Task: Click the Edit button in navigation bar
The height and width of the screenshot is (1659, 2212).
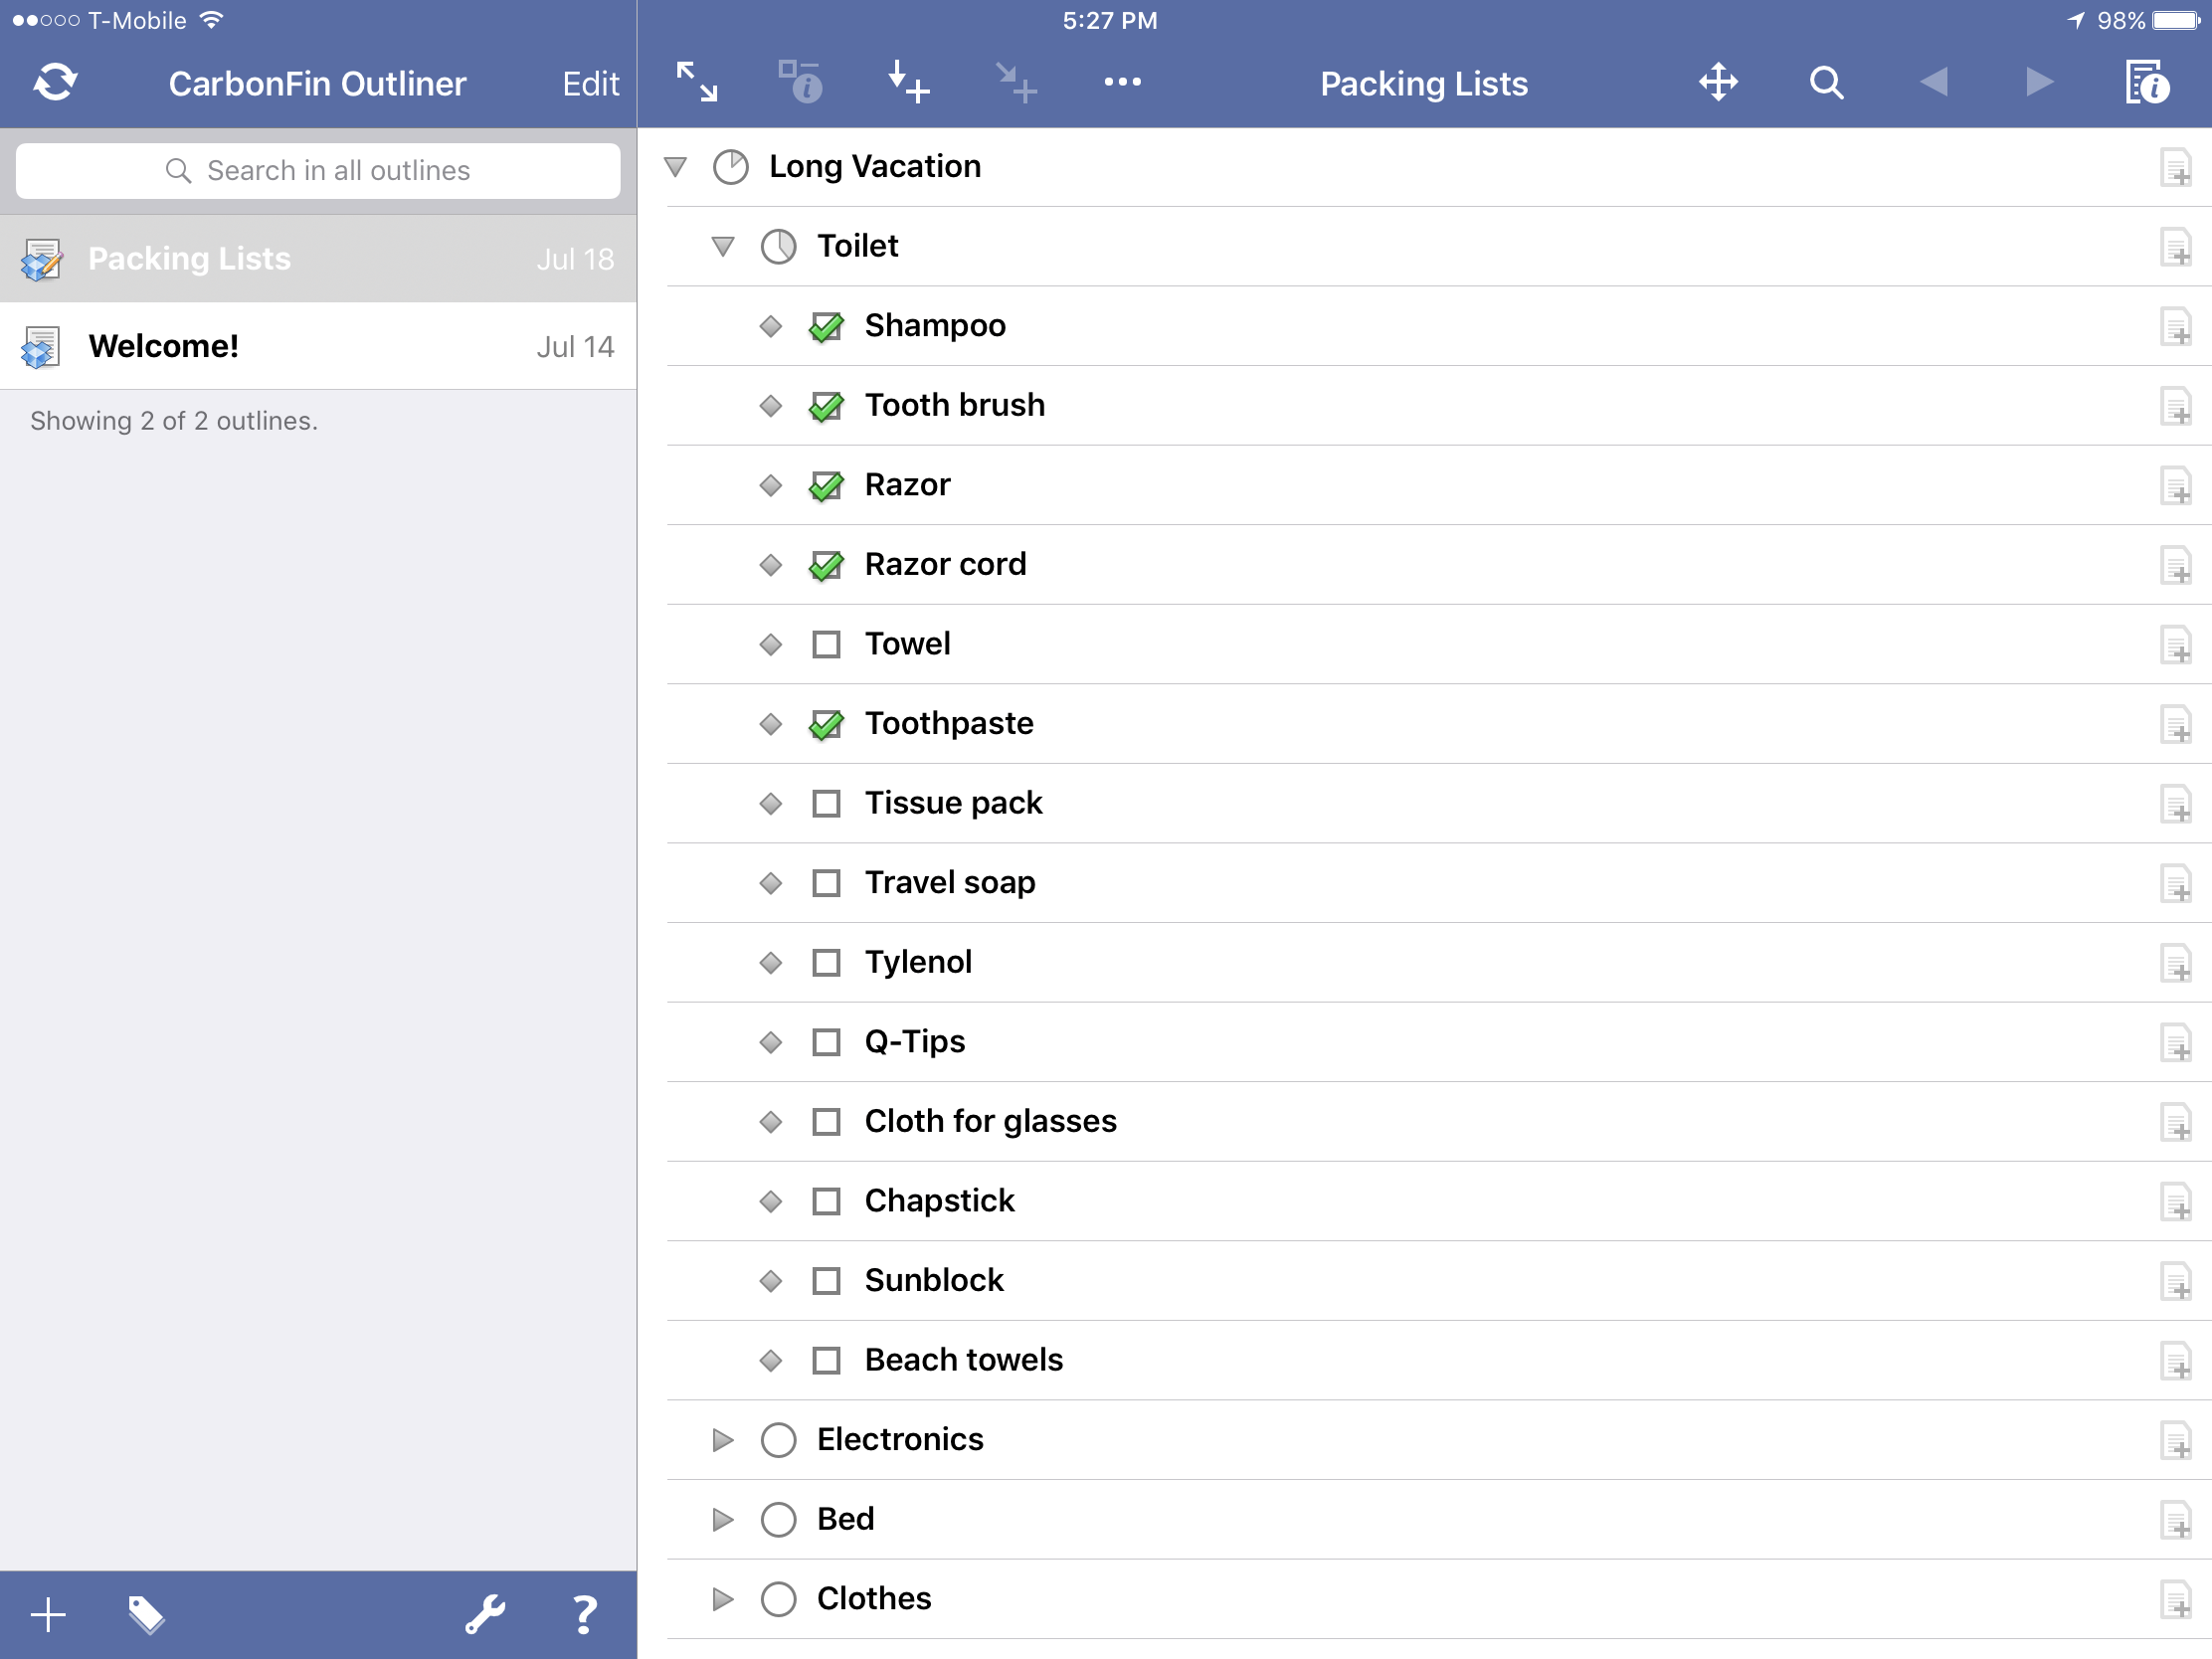Action: (x=591, y=81)
